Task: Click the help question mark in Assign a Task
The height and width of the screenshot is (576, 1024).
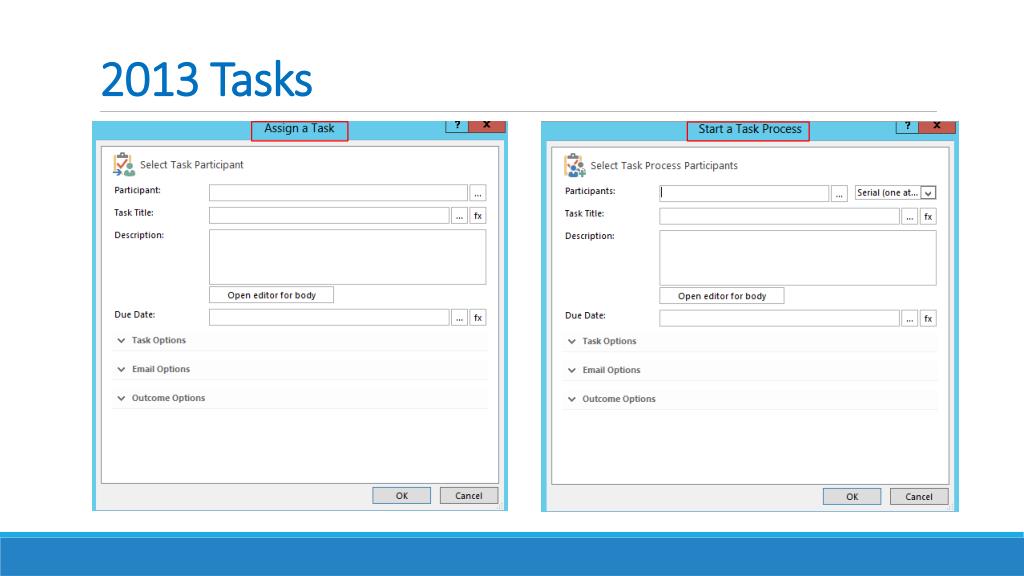Action: tap(456, 125)
